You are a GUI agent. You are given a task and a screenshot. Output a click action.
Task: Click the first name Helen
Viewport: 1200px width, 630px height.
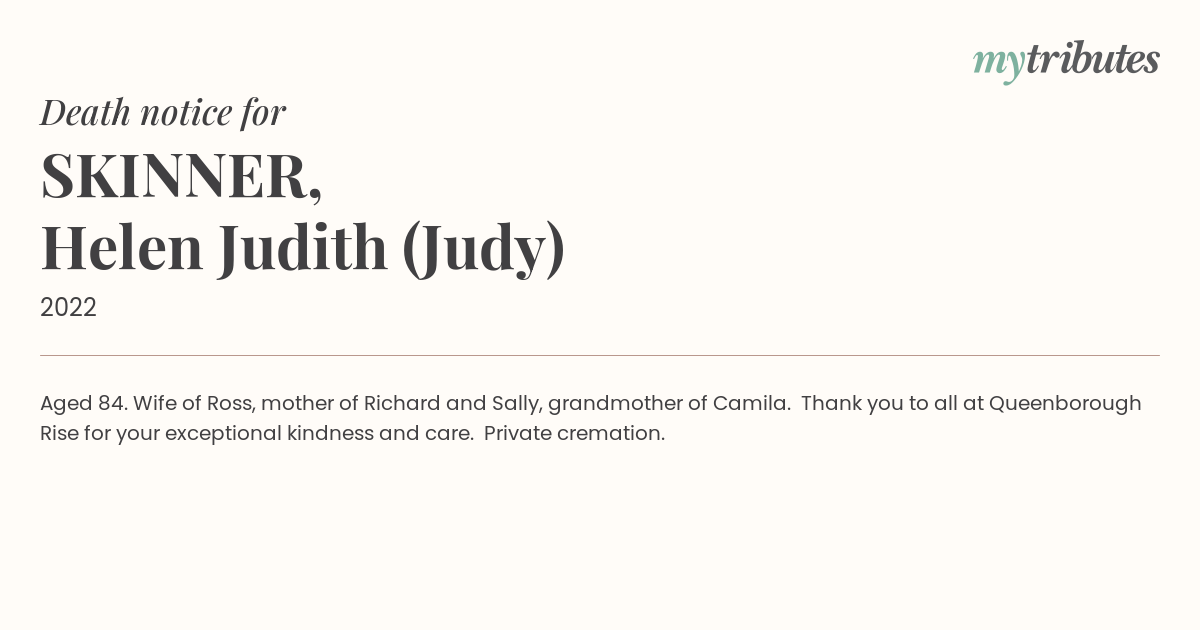(x=122, y=248)
